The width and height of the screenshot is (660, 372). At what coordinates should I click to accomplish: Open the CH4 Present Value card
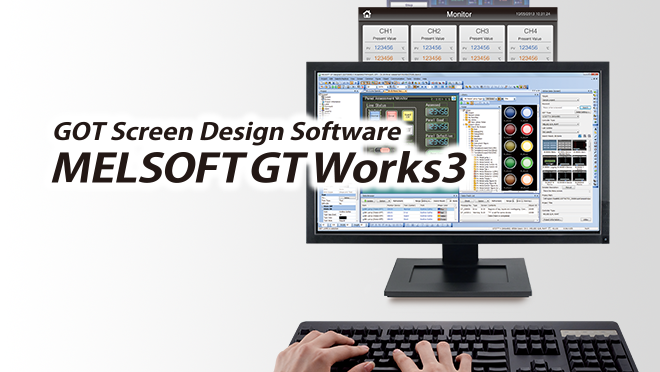click(530, 43)
